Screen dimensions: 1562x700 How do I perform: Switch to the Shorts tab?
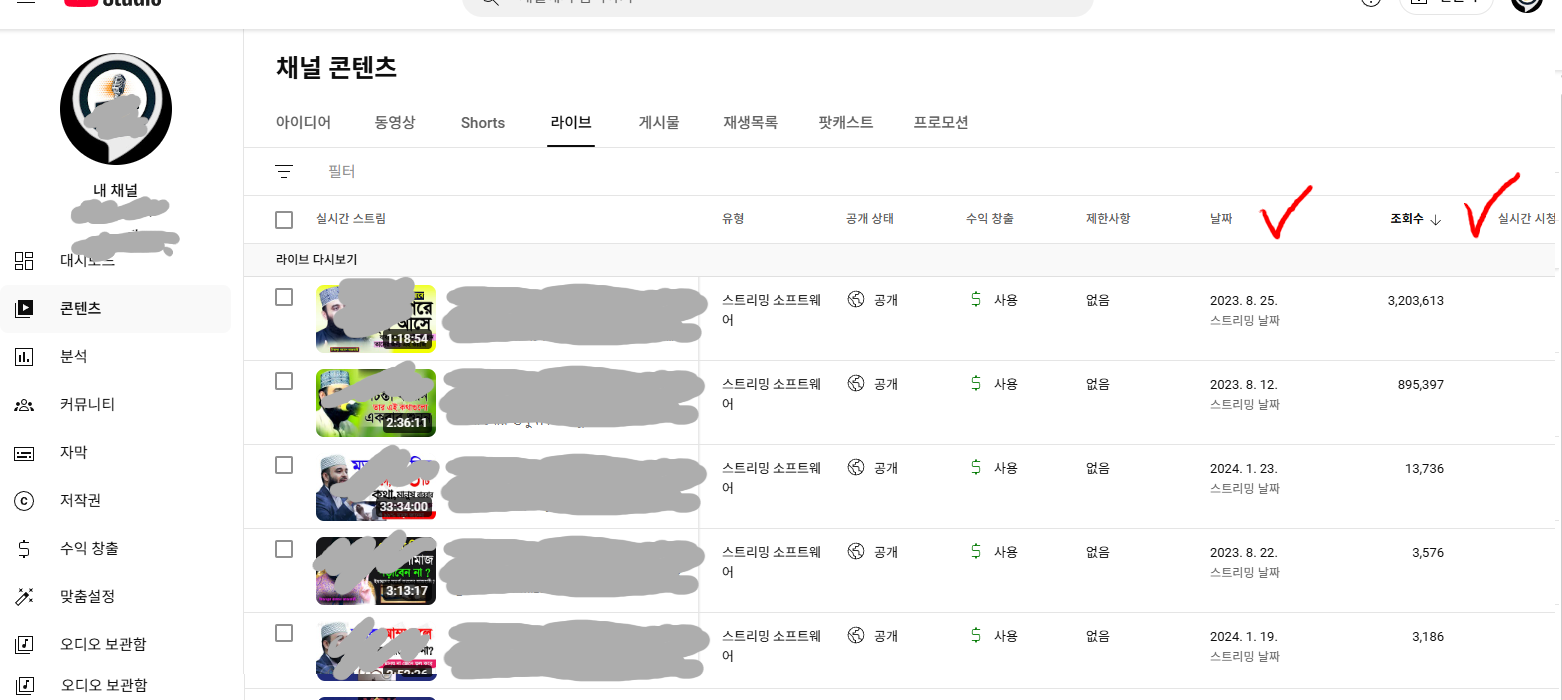tap(483, 123)
